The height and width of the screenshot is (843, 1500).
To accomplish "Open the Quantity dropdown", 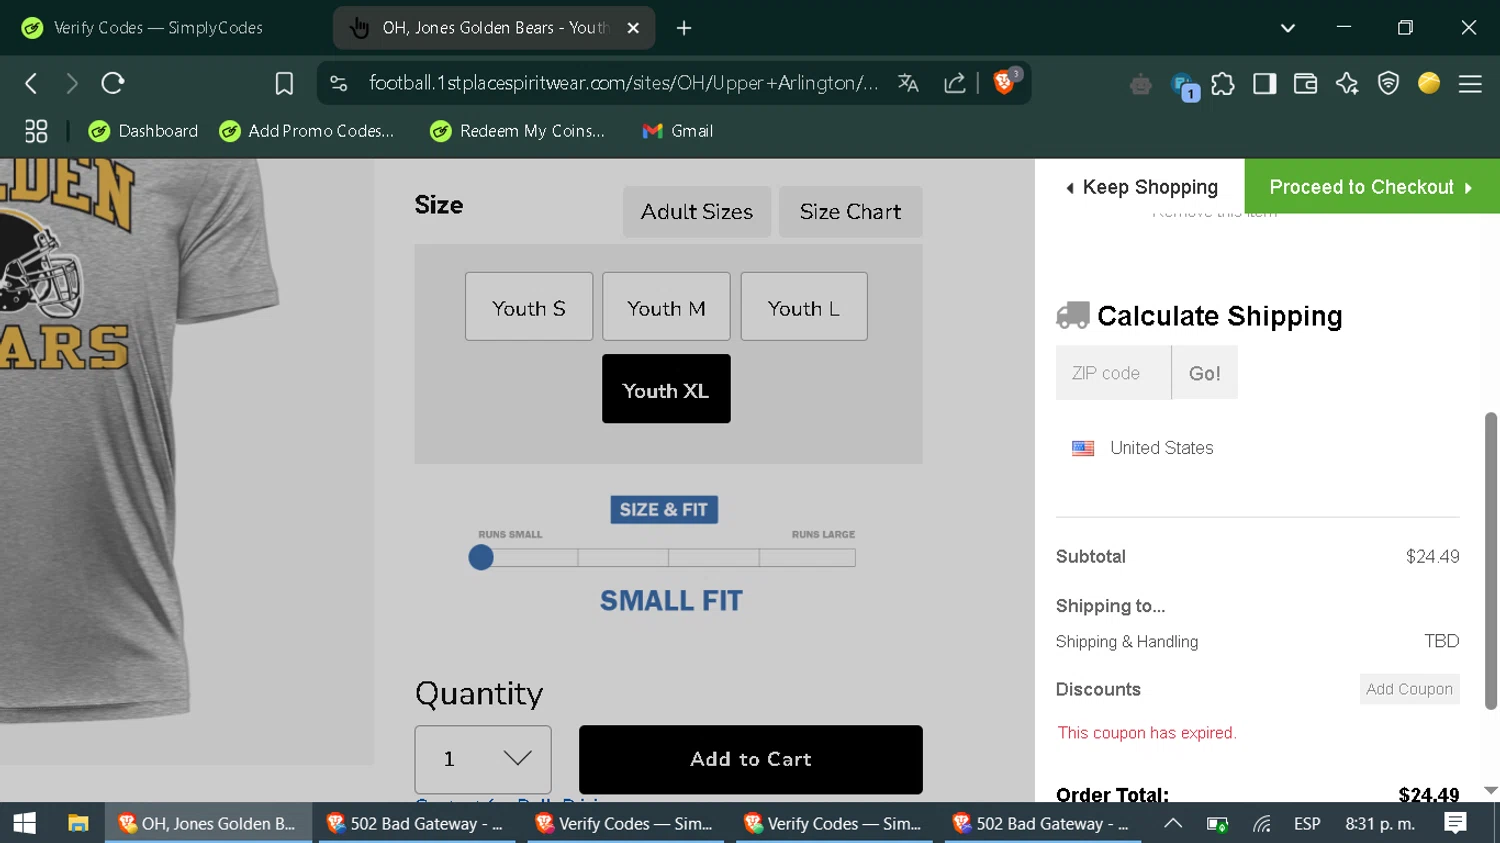I will 483,760.
